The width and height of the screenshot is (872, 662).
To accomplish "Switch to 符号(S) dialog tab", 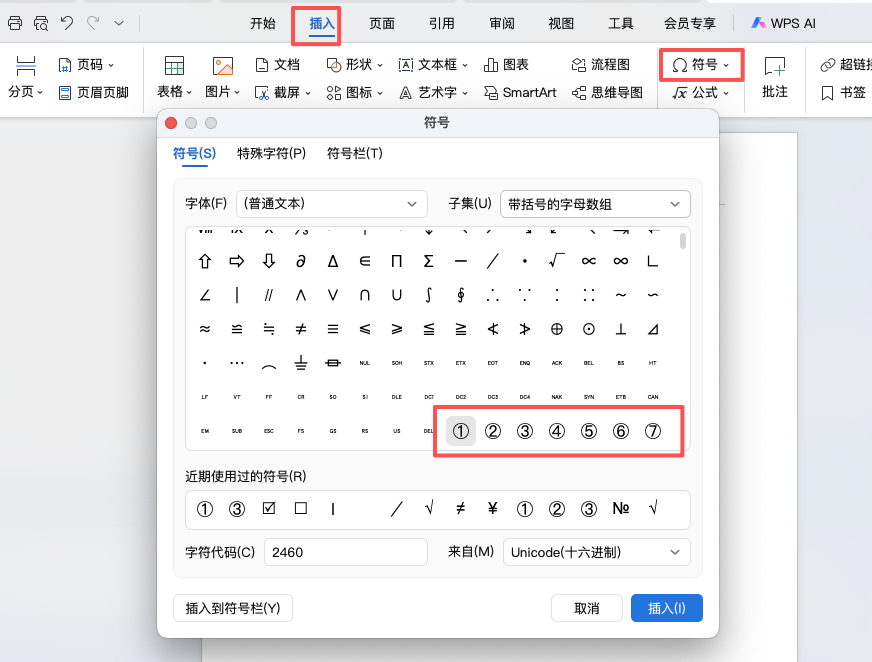I will (194, 153).
